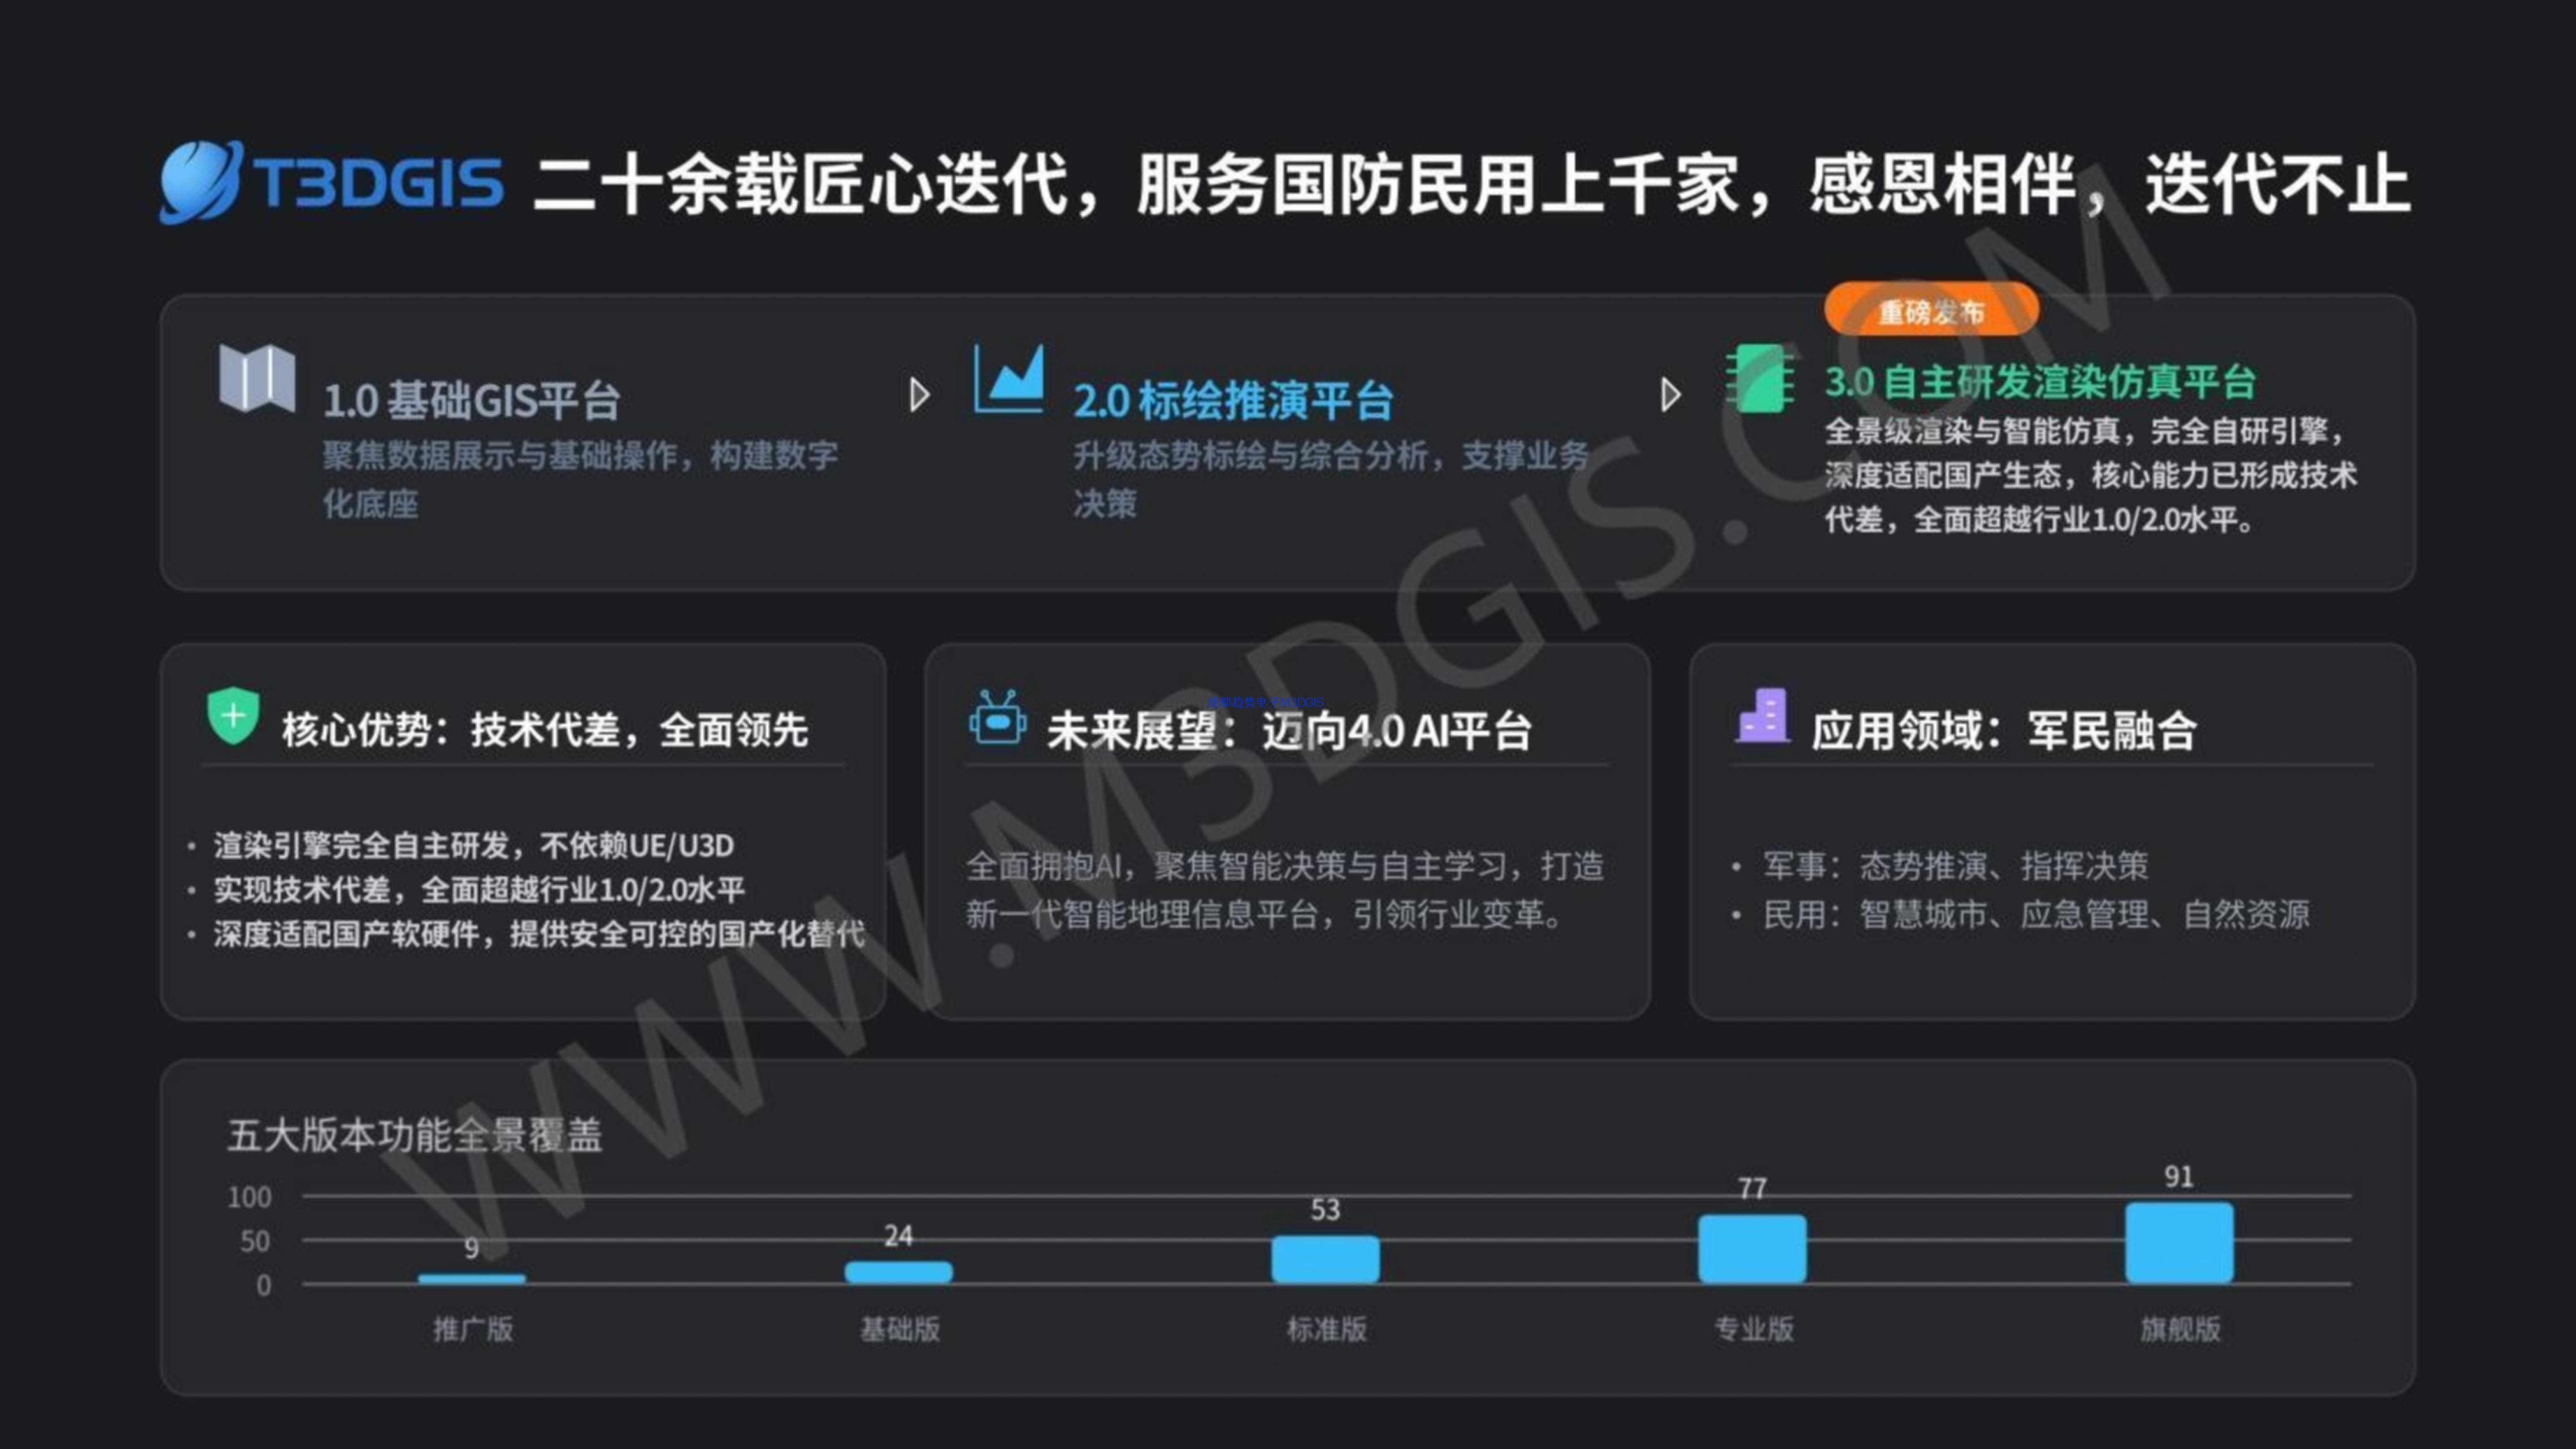Image resolution: width=2576 pixels, height=1449 pixels.
Task: Click the heading 1.0 基础GIS平台
Action: coord(472,401)
